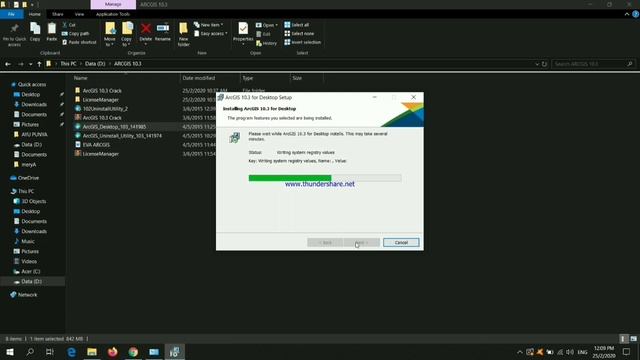Image resolution: width=640 pixels, height=360 pixels.
Task: Click the Refresh button by address bar
Action: (544, 64)
